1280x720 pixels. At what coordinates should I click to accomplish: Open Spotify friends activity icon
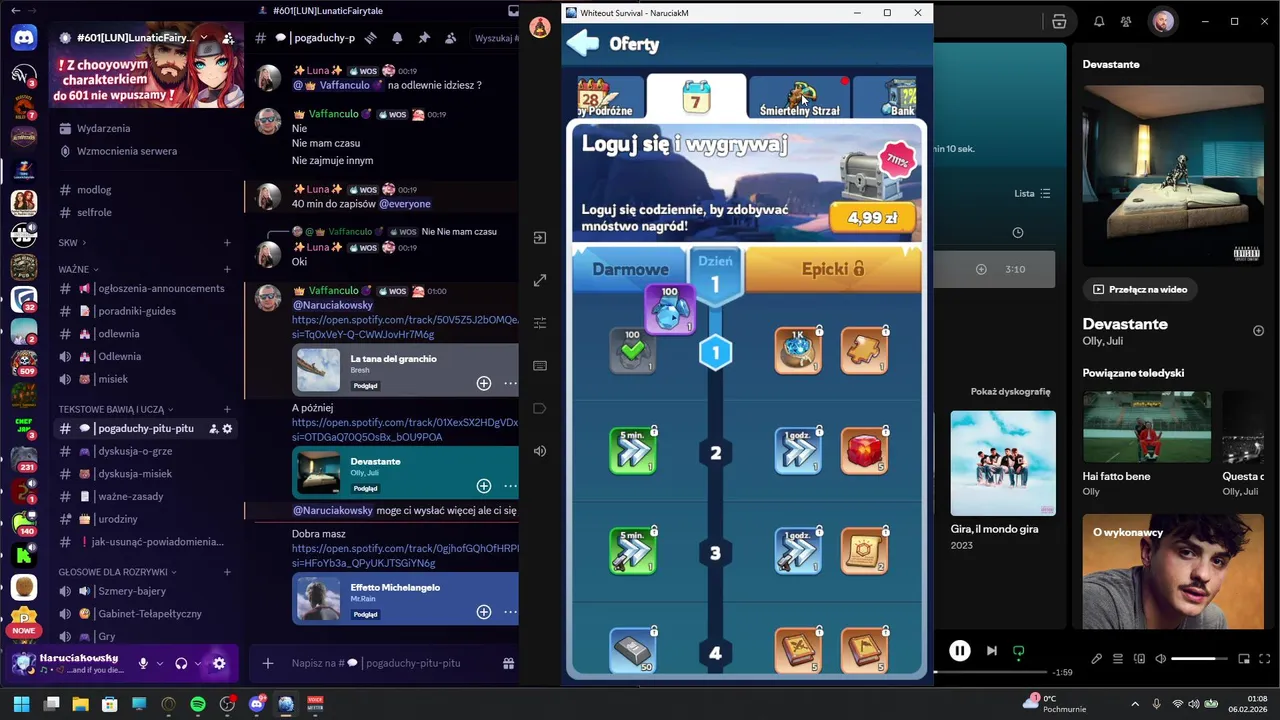point(1126,21)
